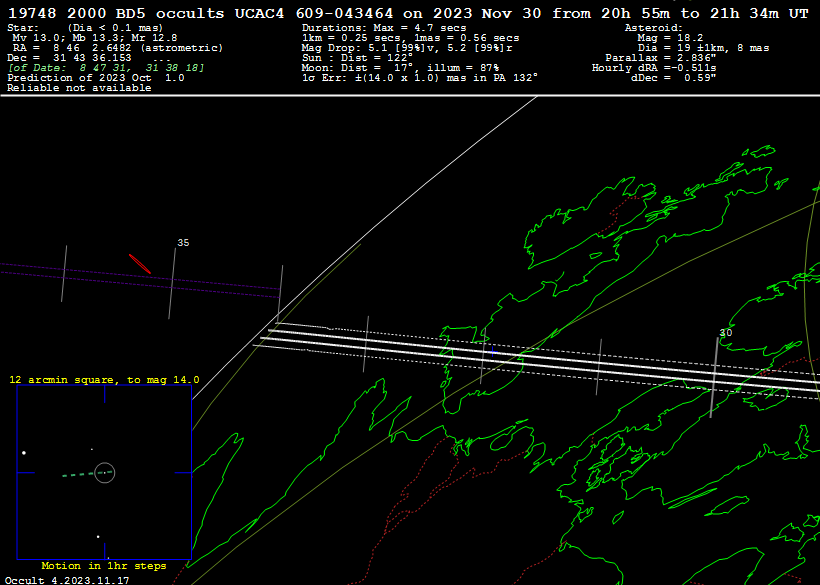Click the green 'of Date' coordinates line
The height and width of the screenshot is (585, 820).
106,68
